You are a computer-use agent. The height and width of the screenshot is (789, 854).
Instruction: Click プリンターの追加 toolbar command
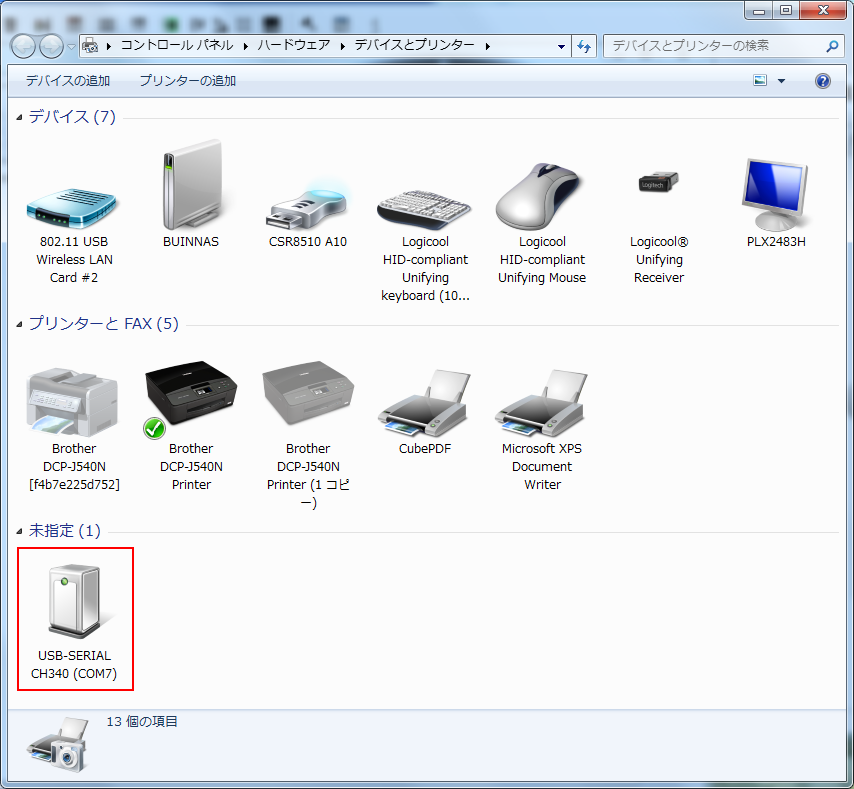pos(188,81)
